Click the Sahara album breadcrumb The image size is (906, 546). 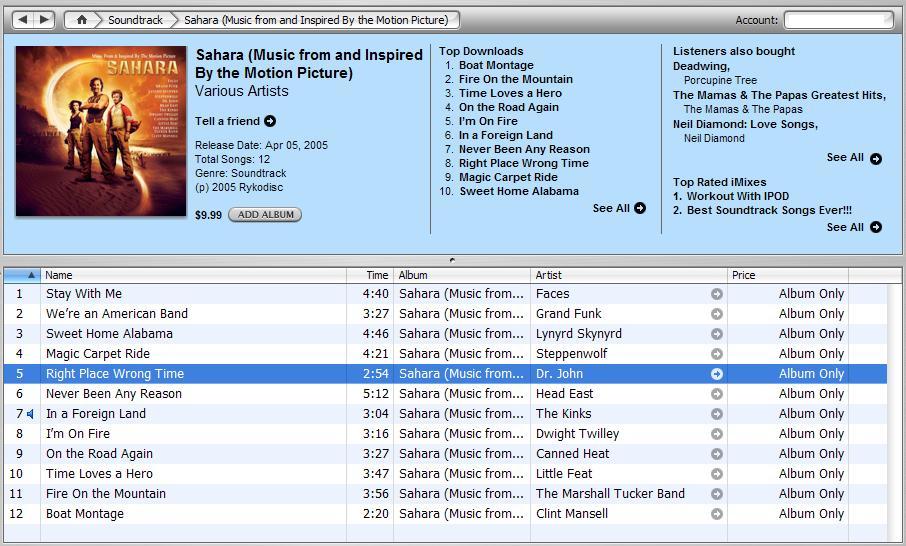pos(316,20)
